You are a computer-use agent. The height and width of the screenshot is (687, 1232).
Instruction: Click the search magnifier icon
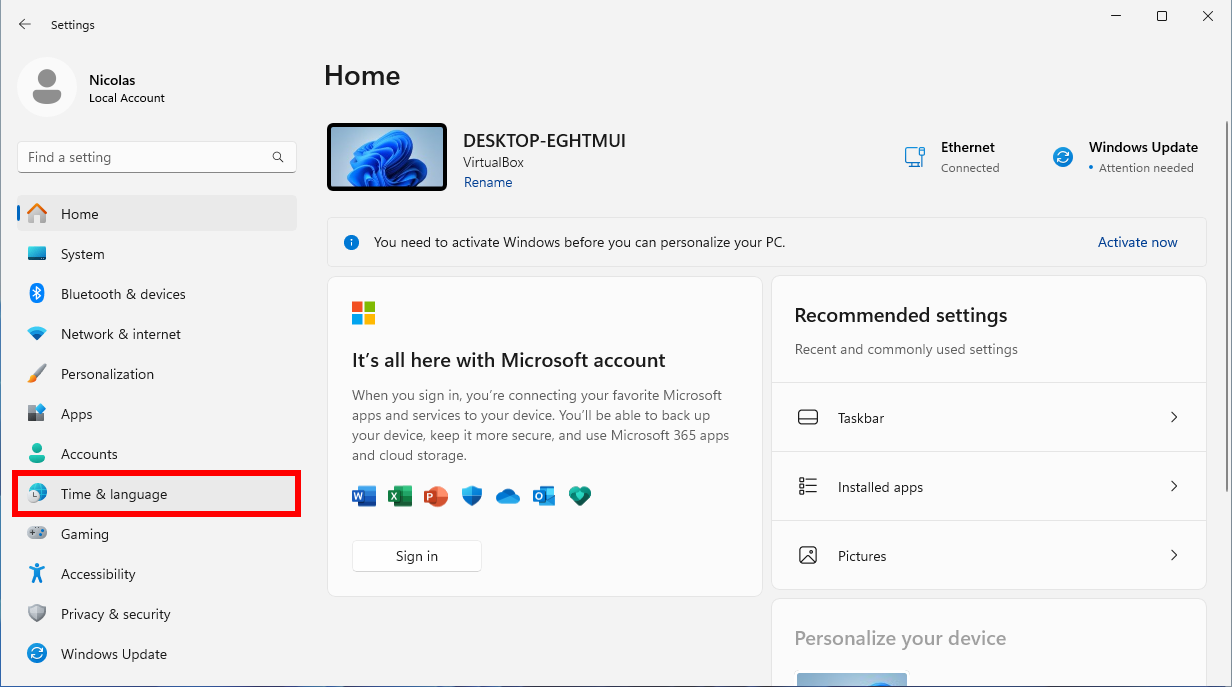[278, 157]
